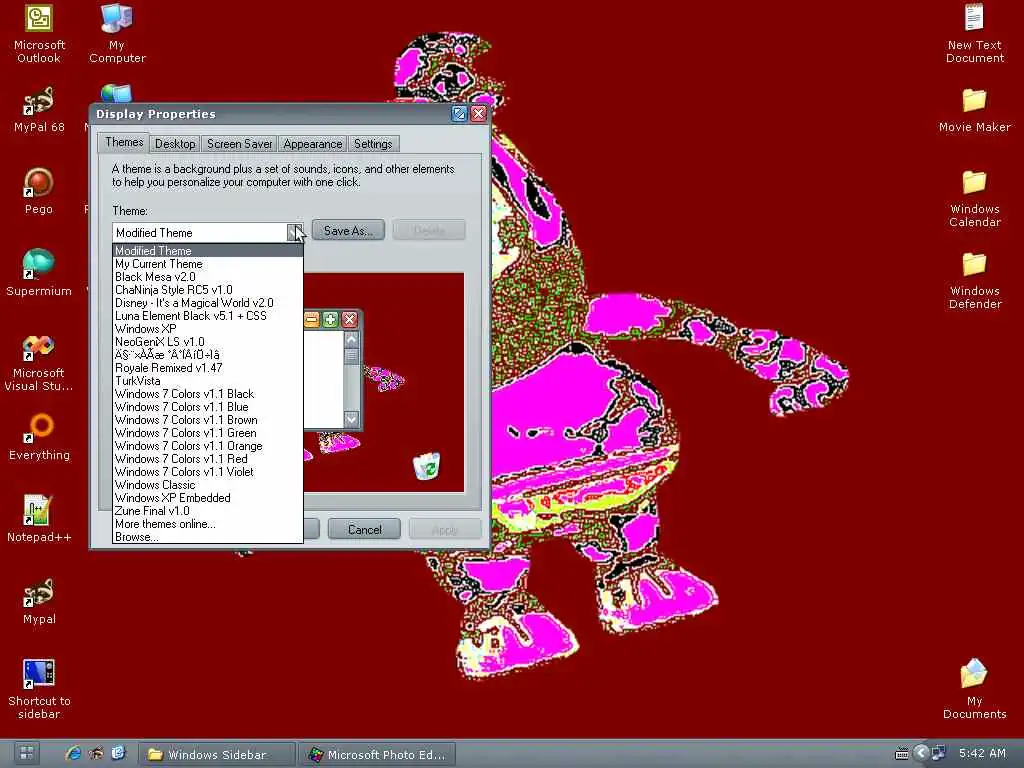Viewport: 1024px width, 768px height.
Task: Collapse the Theme dropdown arrow
Action: click(x=295, y=232)
